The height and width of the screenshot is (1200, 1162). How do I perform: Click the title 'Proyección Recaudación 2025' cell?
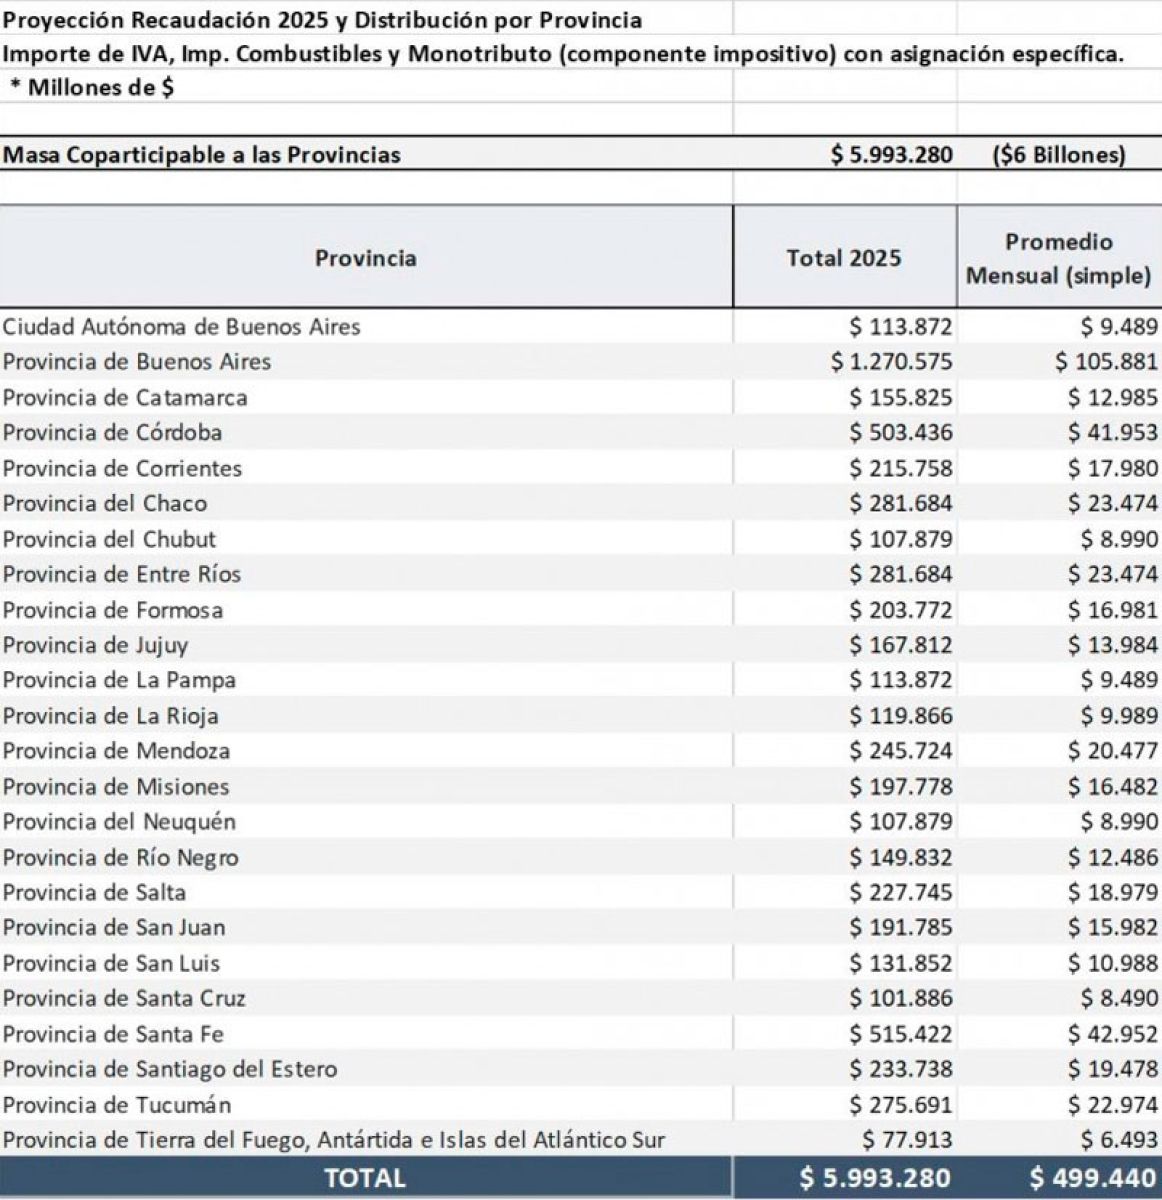pyautogui.click(x=322, y=20)
